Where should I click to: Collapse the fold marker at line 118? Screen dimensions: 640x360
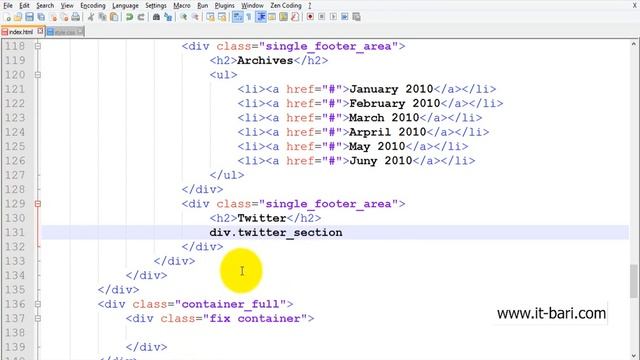[38, 46]
